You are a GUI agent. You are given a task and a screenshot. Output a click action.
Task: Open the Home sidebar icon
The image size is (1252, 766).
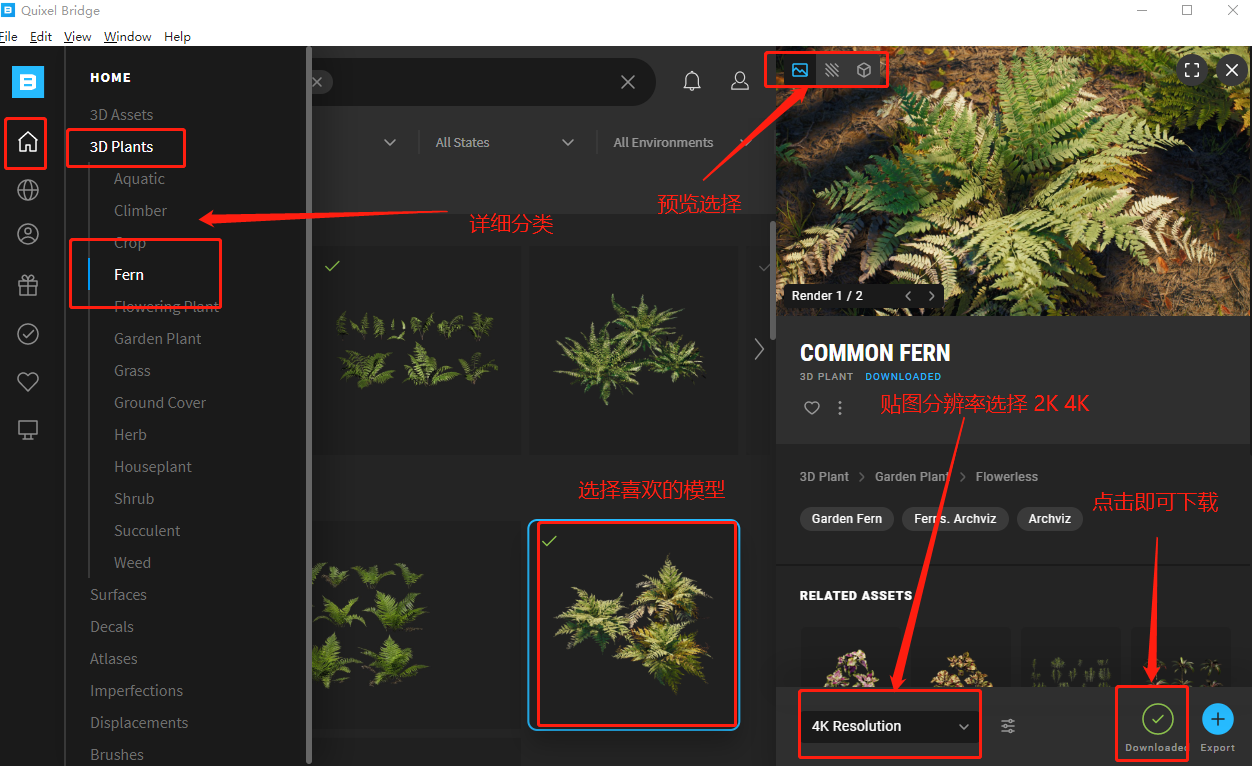pyautogui.click(x=28, y=142)
